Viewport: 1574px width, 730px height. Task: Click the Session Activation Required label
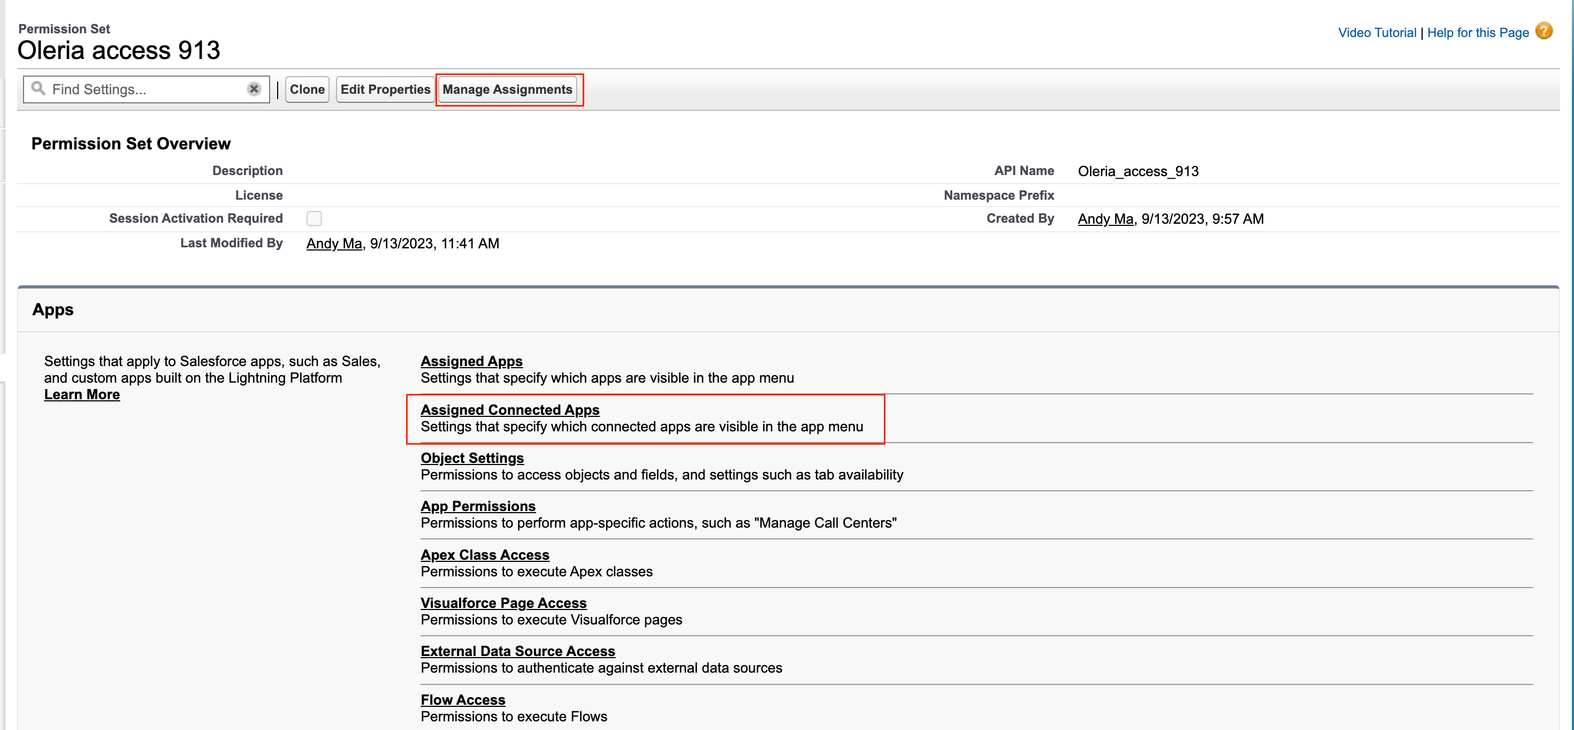pyautogui.click(x=196, y=218)
